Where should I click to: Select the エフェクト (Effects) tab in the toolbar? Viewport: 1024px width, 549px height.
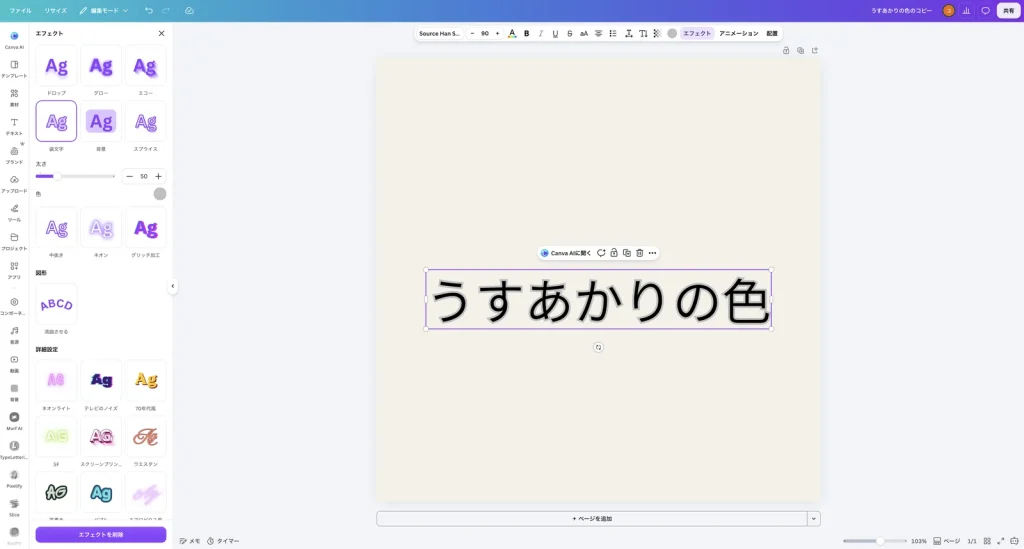pos(697,33)
